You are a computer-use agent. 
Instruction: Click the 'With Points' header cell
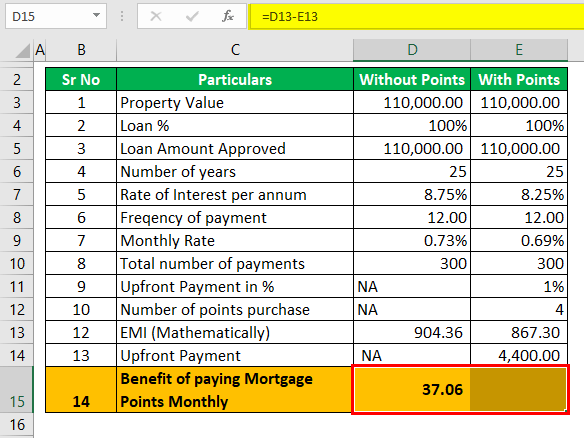click(519, 79)
